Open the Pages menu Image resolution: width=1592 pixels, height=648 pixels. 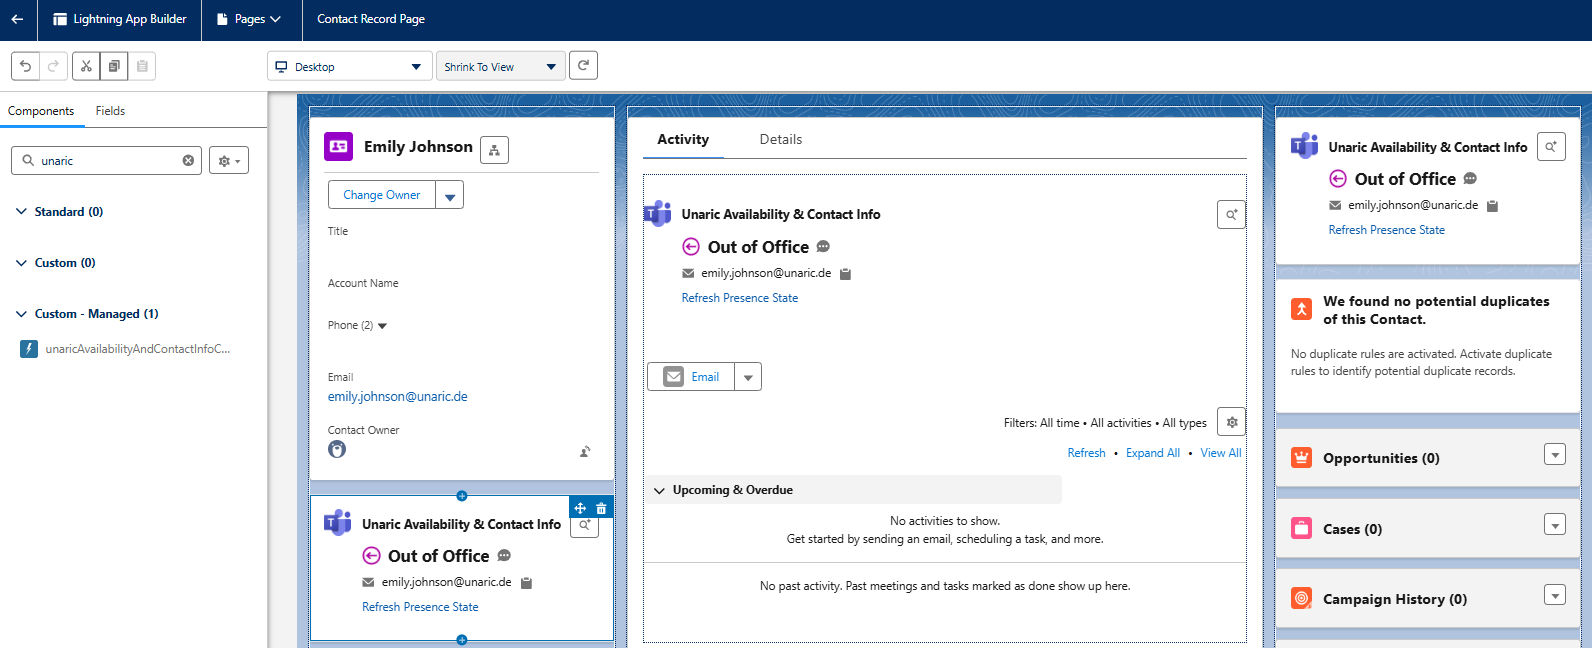pos(250,19)
